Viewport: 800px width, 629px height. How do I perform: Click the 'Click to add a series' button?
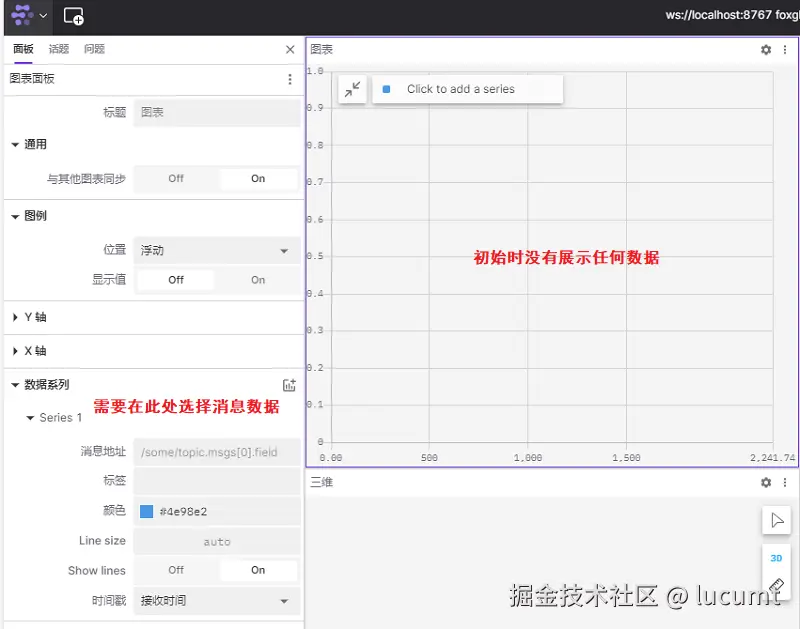tap(467, 88)
